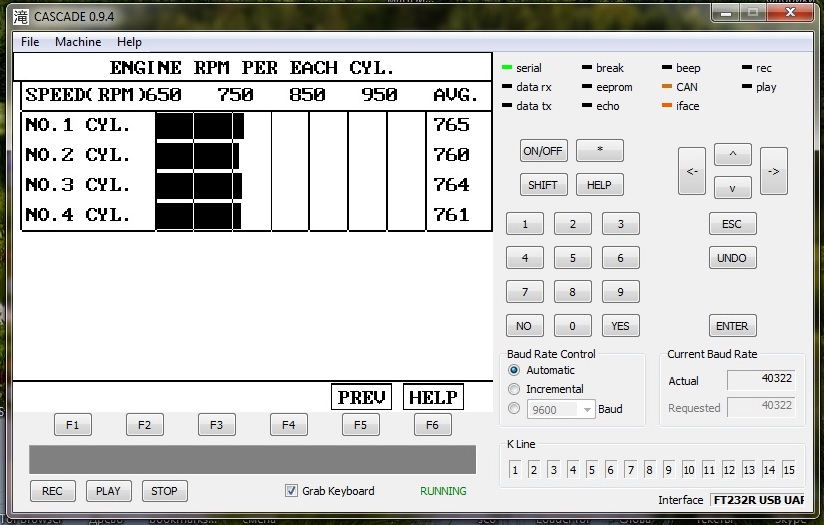
Task: Click the PREV softkey on display
Action: (x=361, y=397)
